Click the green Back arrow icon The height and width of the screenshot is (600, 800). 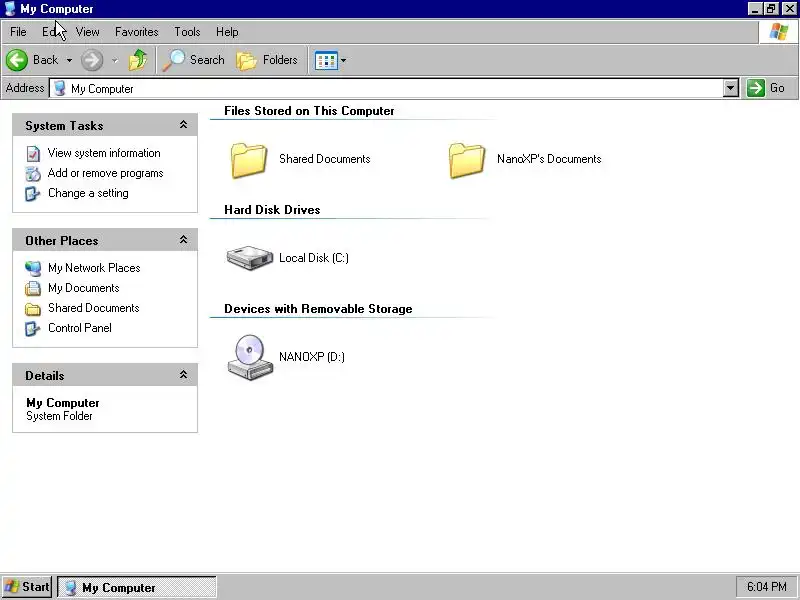pos(17,60)
